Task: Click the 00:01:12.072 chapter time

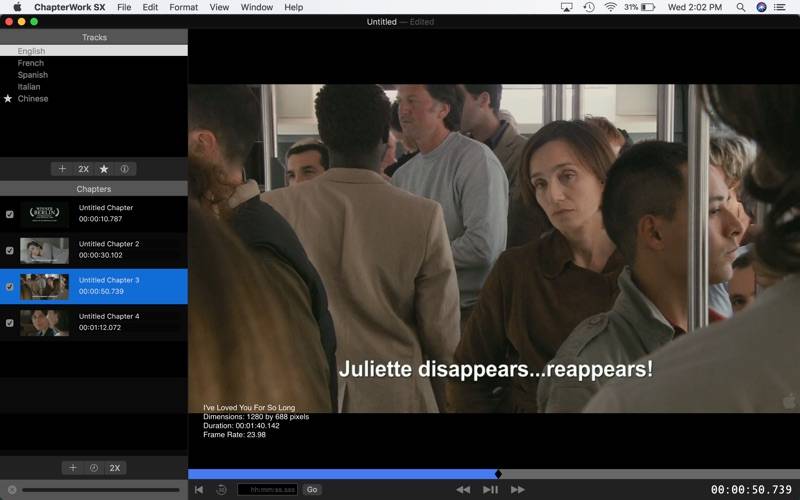Action: [100, 328]
